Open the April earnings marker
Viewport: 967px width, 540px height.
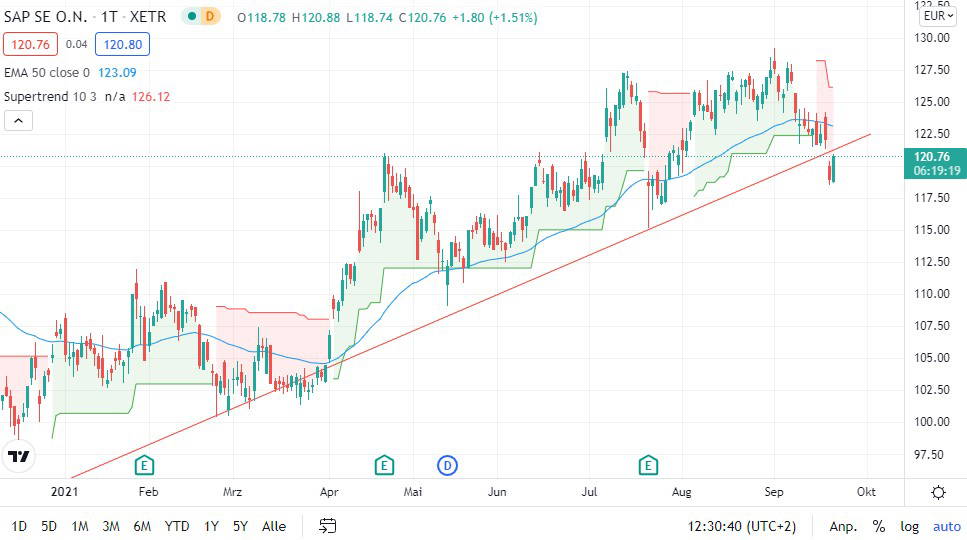tap(384, 465)
